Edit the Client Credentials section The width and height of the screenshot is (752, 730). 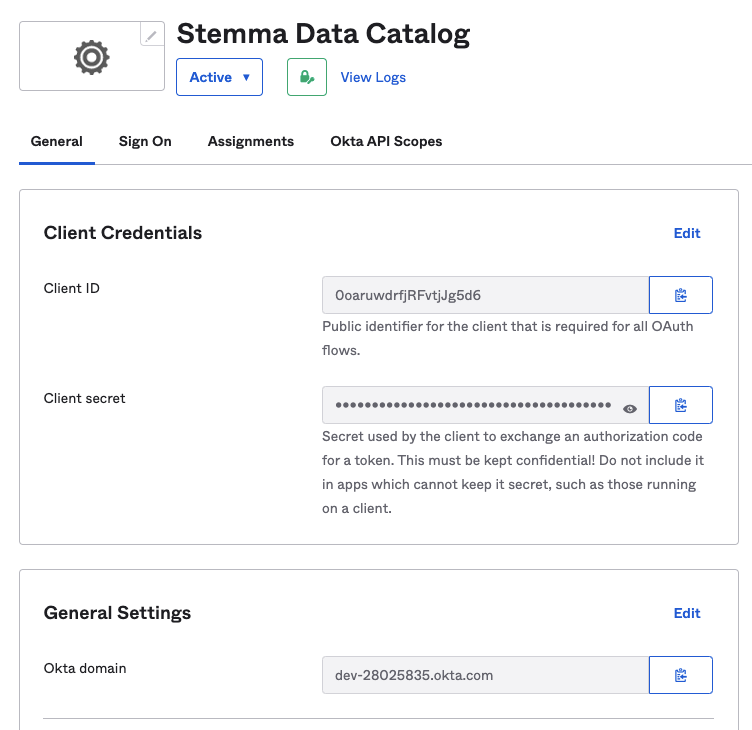pyautogui.click(x=687, y=233)
